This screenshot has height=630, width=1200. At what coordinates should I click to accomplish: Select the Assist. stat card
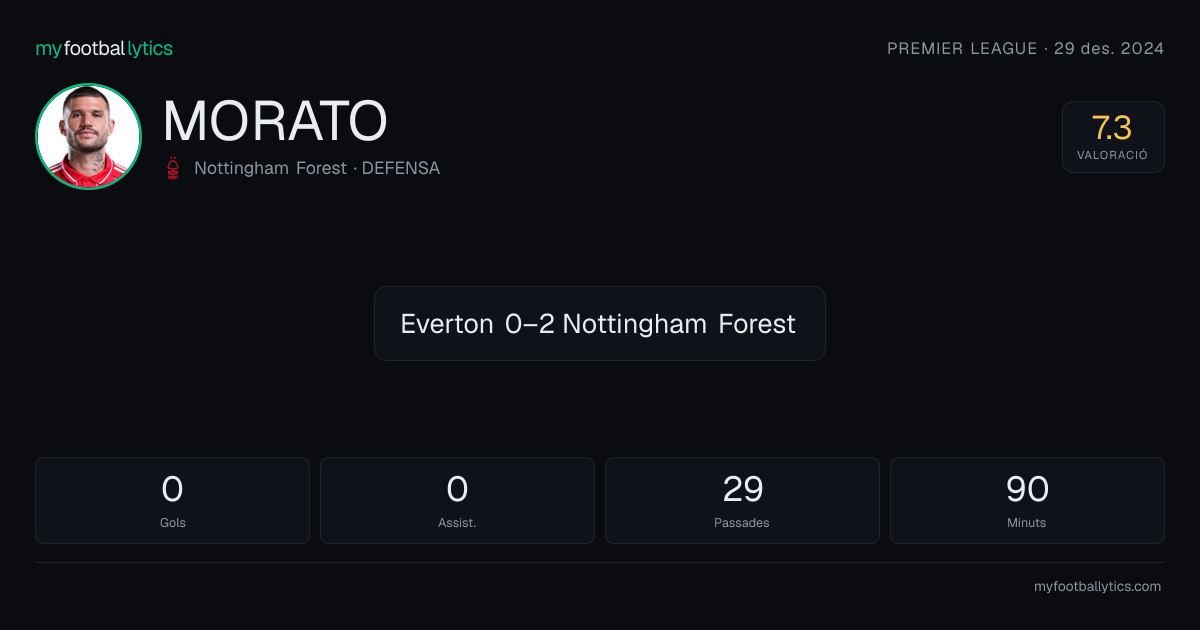tap(457, 500)
